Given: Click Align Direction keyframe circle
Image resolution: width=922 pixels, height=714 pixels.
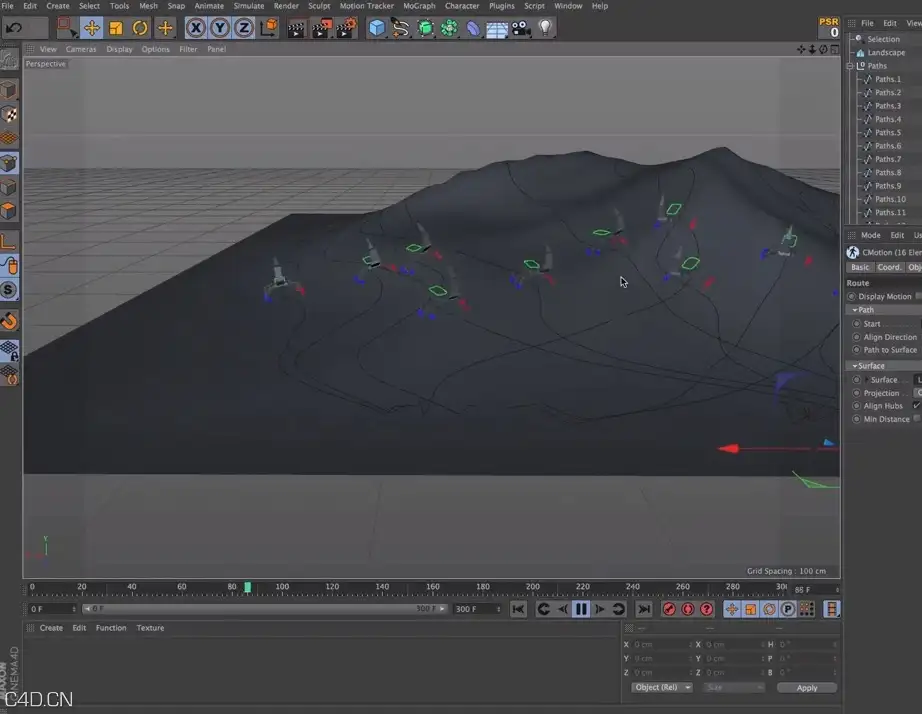Looking at the screenshot, I should click(x=857, y=337).
